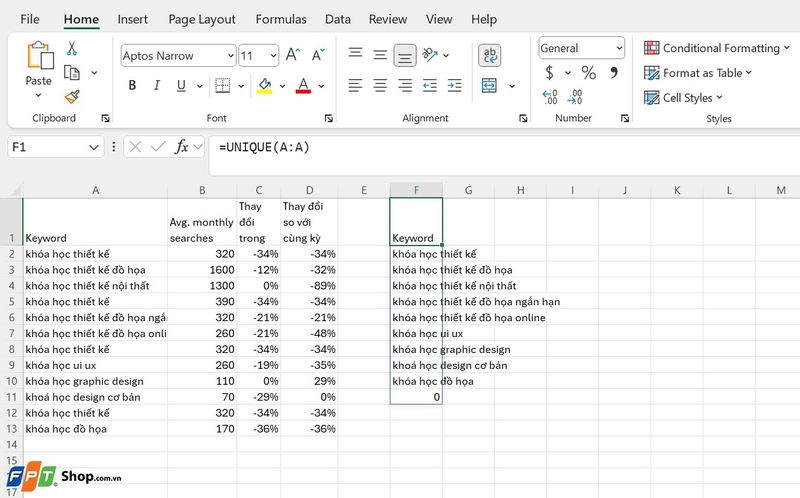
Task: Toggle Bold formatting
Action: 132,86
